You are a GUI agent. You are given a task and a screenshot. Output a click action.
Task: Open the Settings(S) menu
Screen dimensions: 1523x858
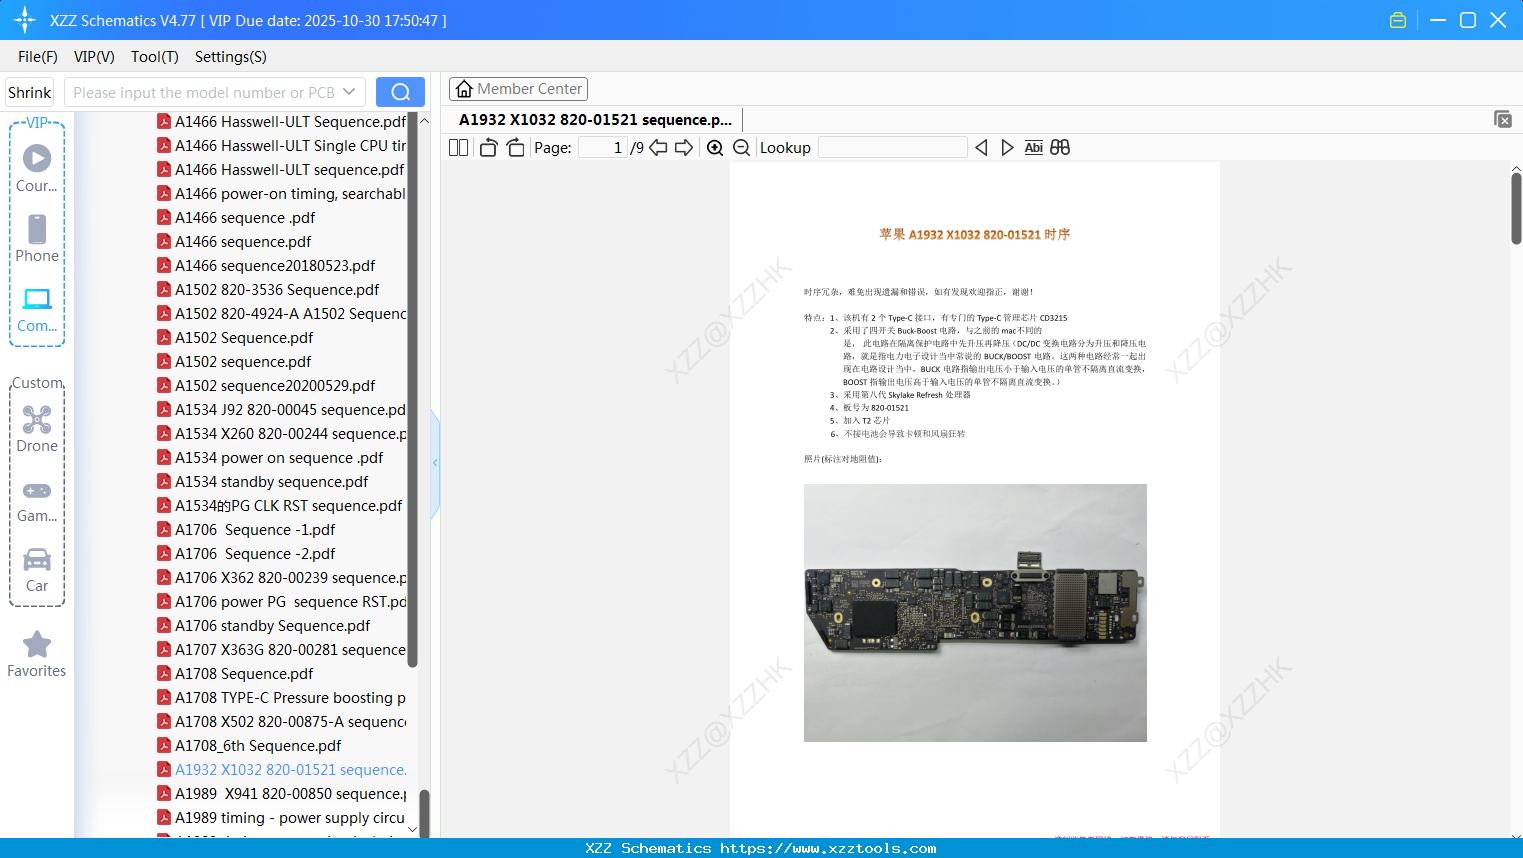coord(231,57)
